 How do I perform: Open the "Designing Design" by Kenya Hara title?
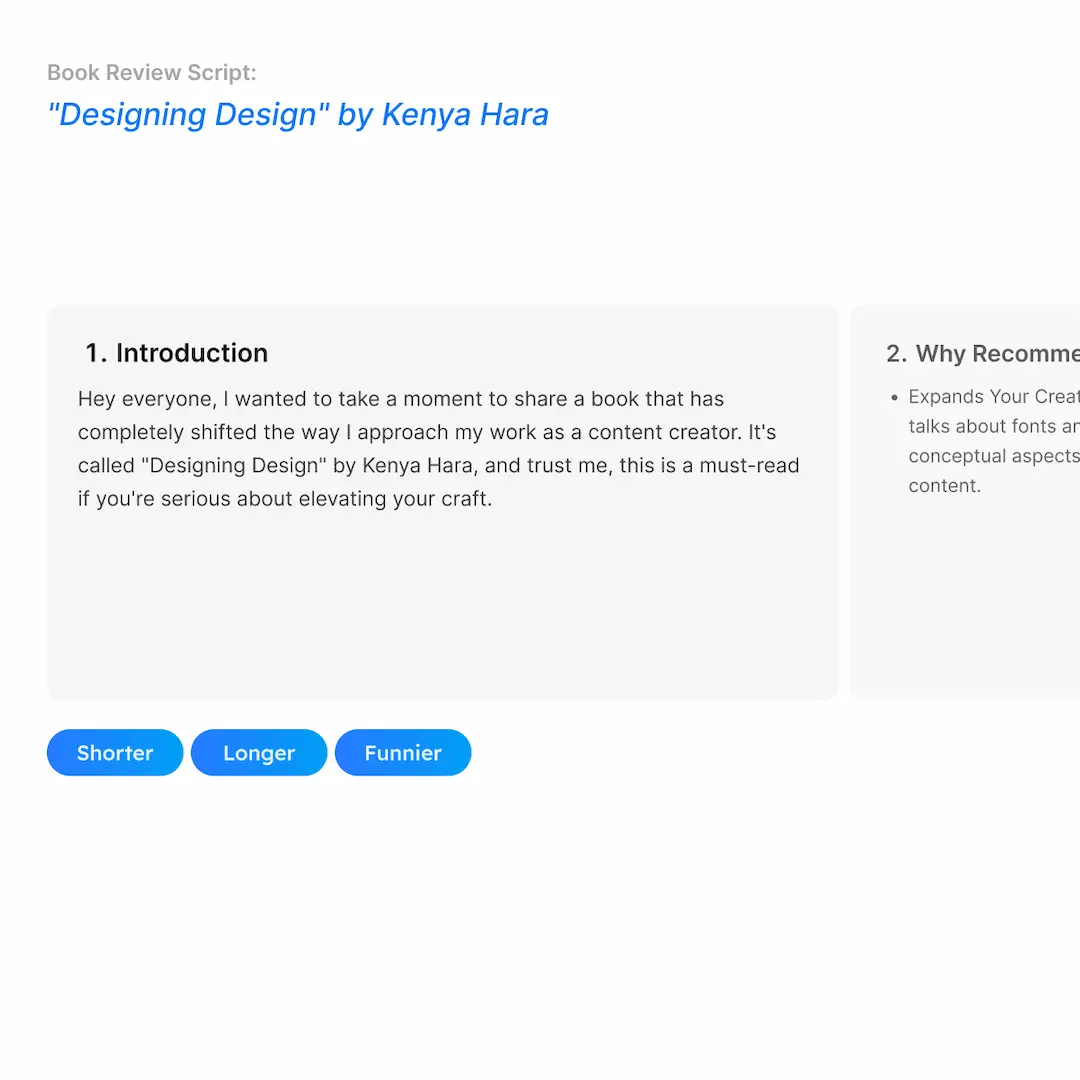point(298,114)
